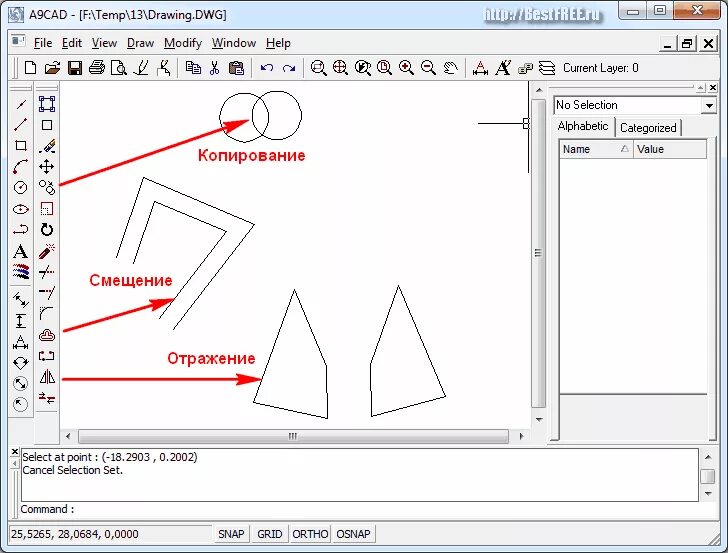The width and height of the screenshot is (728, 553).
Task: Choose the Fillet tool
Action: pos(47,313)
